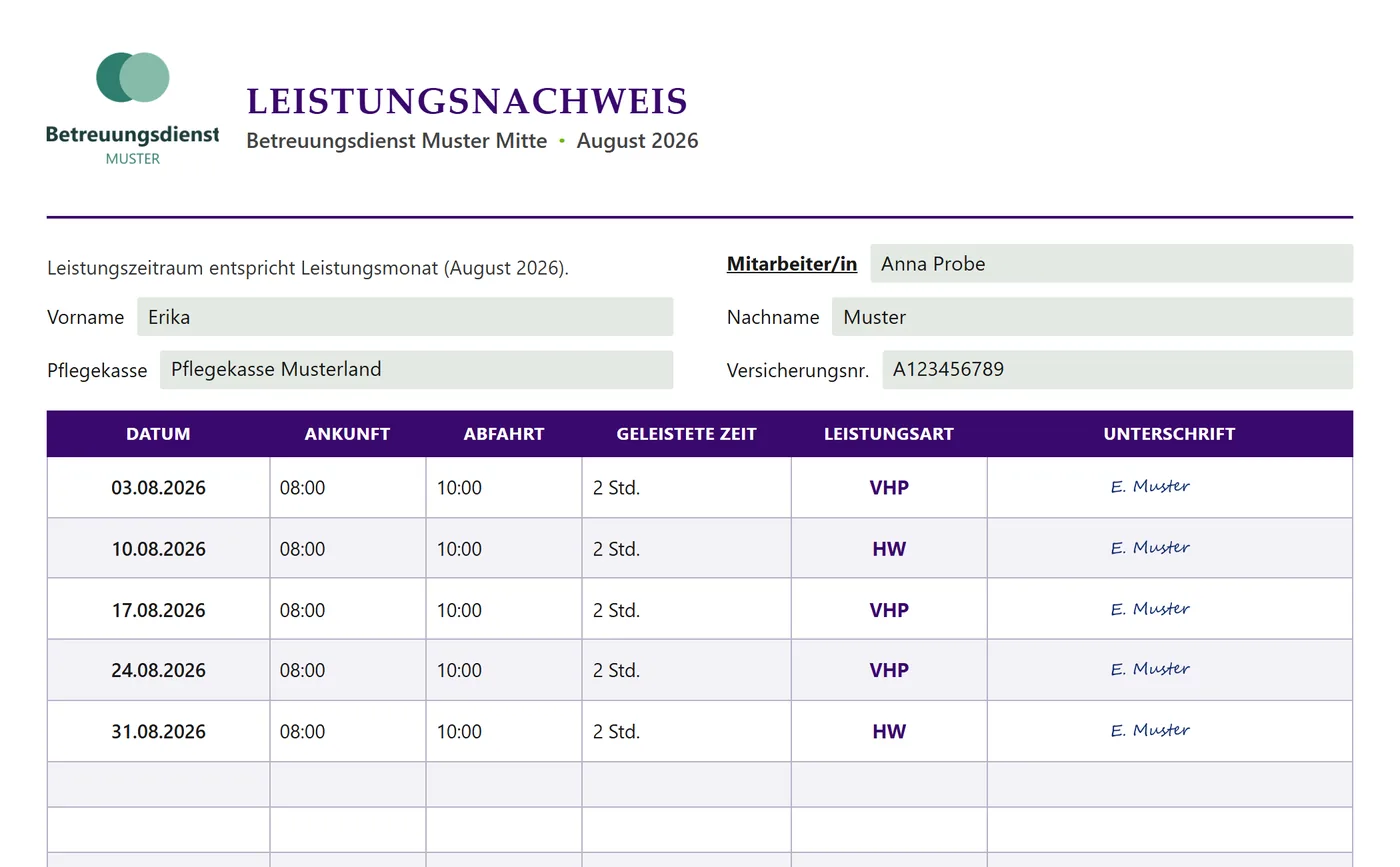The width and height of the screenshot is (1400, 867).
Task: Click "2 Std." in the 17.08.2026 row
Action: click(x=616, y=610)
